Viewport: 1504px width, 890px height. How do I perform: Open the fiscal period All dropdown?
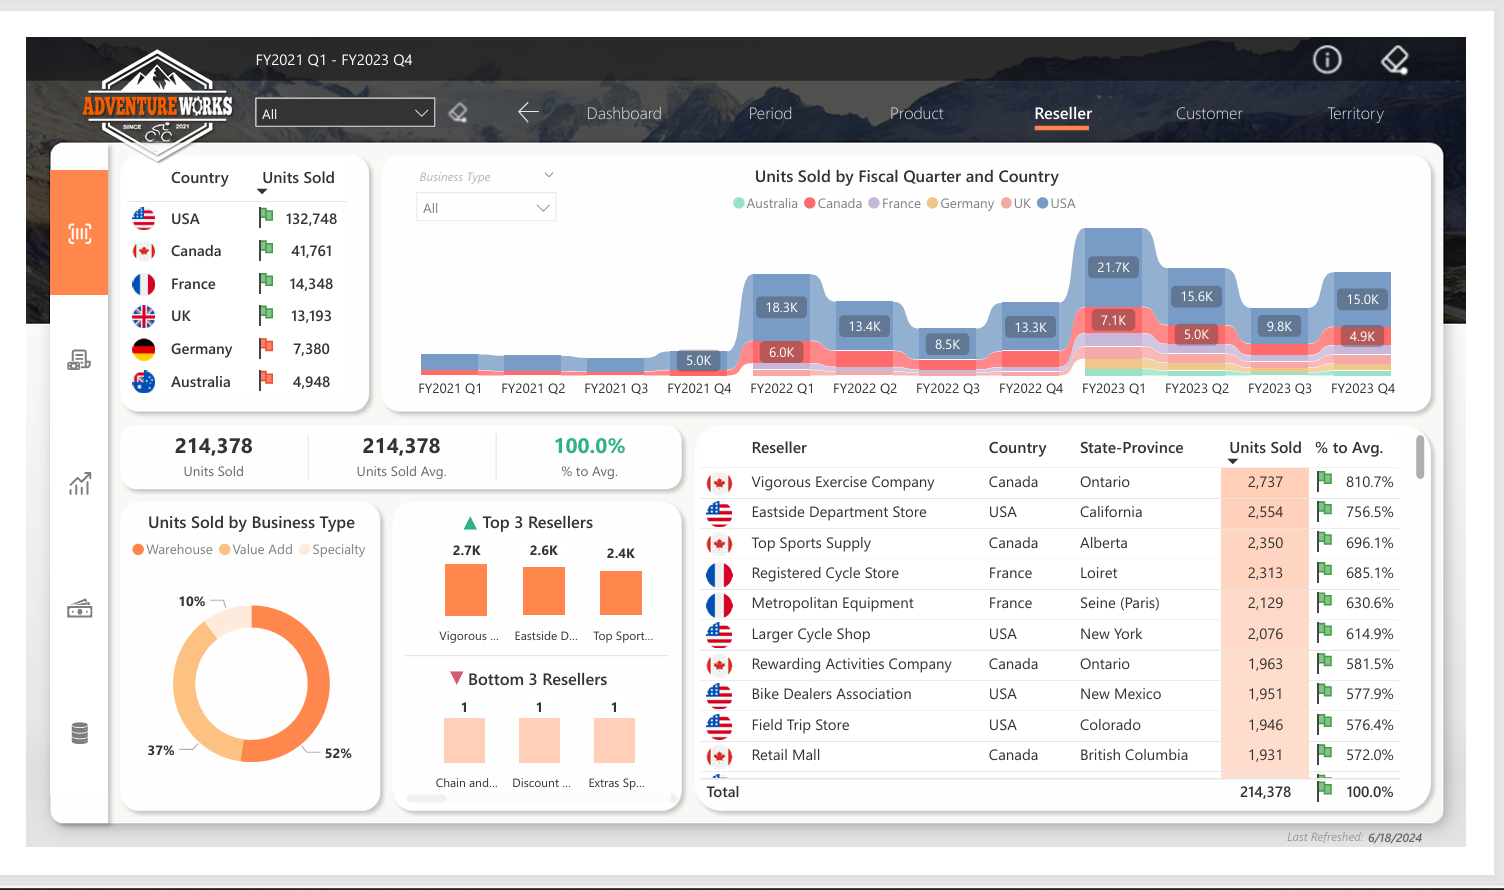(x=345, y=113)
